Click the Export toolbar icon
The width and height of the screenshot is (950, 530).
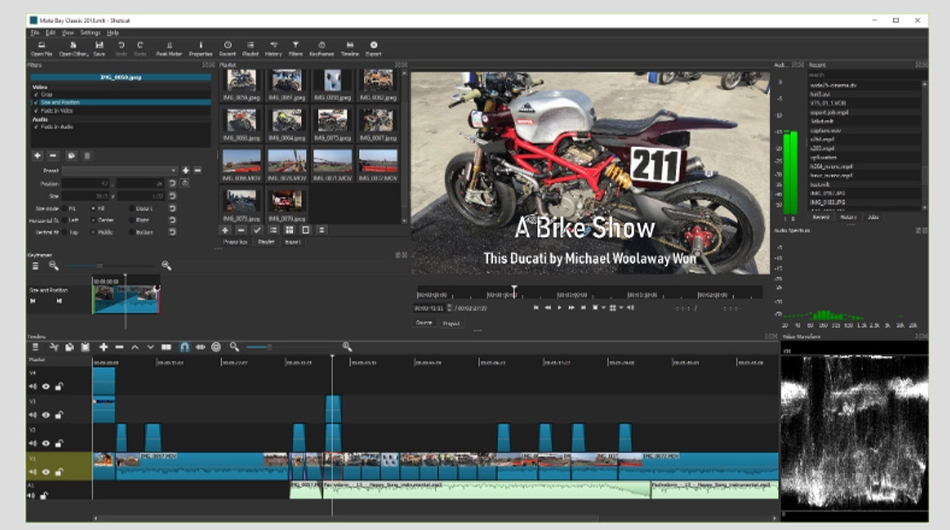click(x=374, y=48)
